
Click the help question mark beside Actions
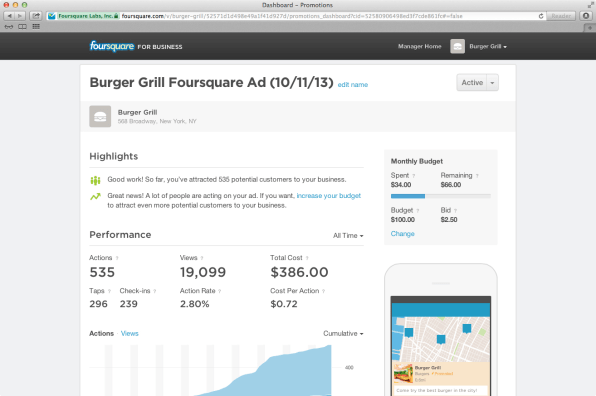117,258
